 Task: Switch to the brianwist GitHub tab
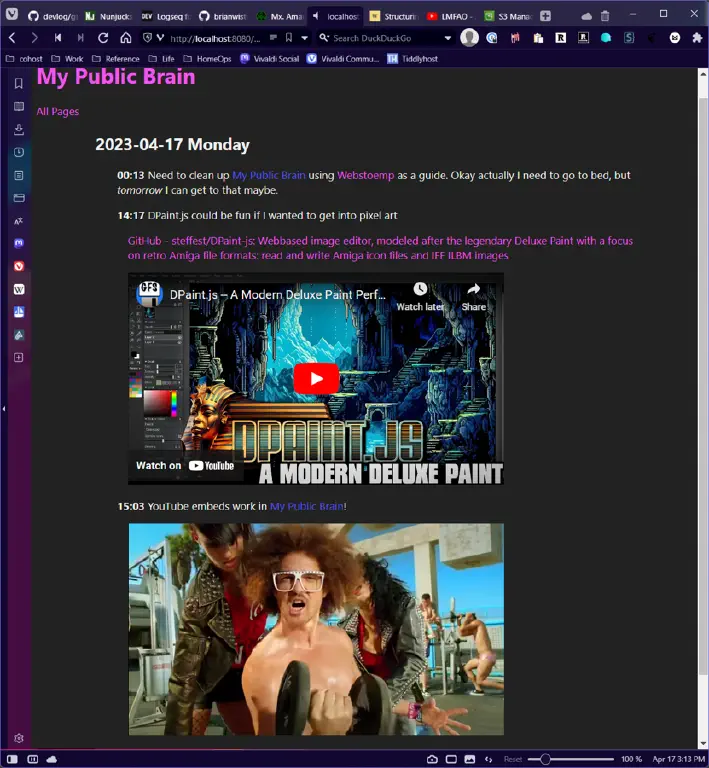pos(223,16)
